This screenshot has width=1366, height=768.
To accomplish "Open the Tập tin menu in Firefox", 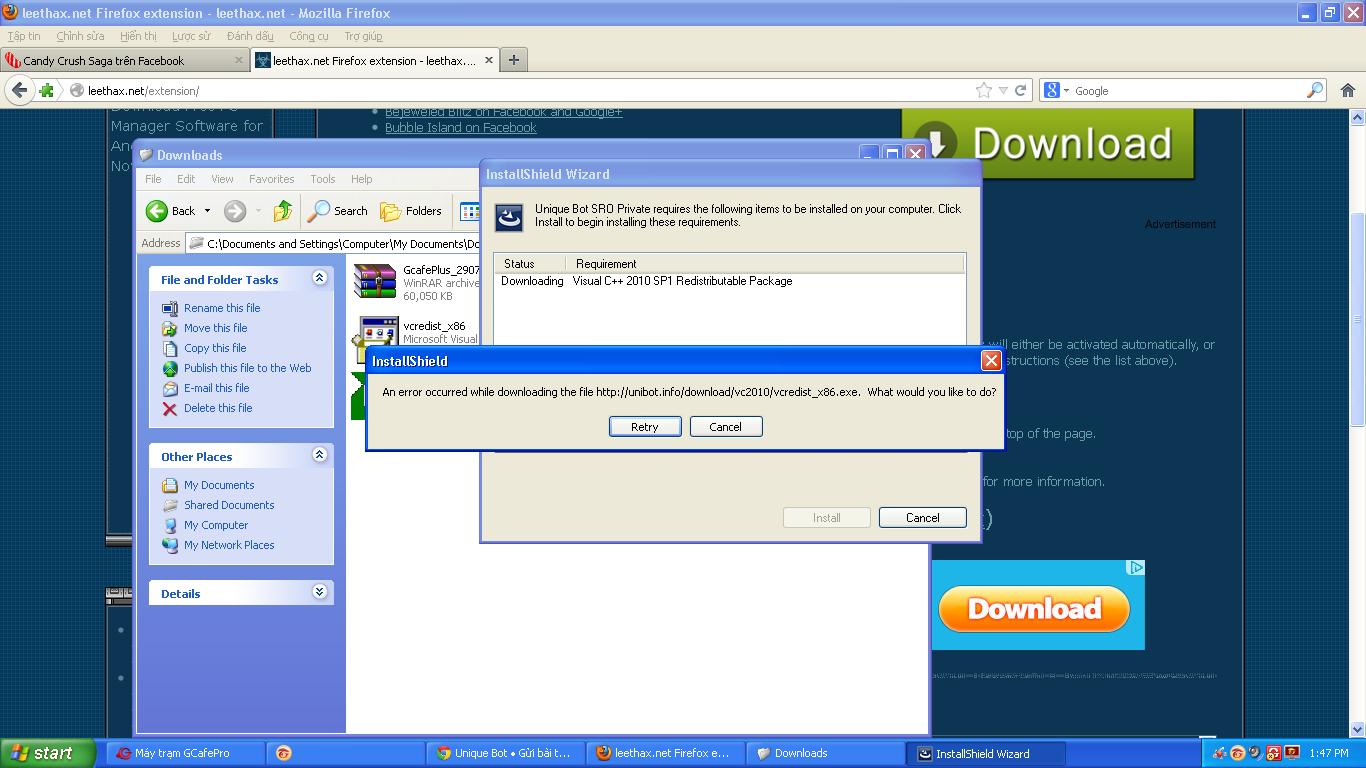I will [24, 36].
